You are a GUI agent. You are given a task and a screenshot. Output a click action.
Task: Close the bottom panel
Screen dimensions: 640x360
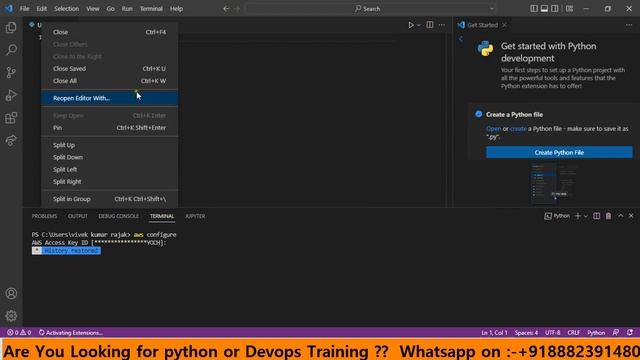[x=631, y=216]
